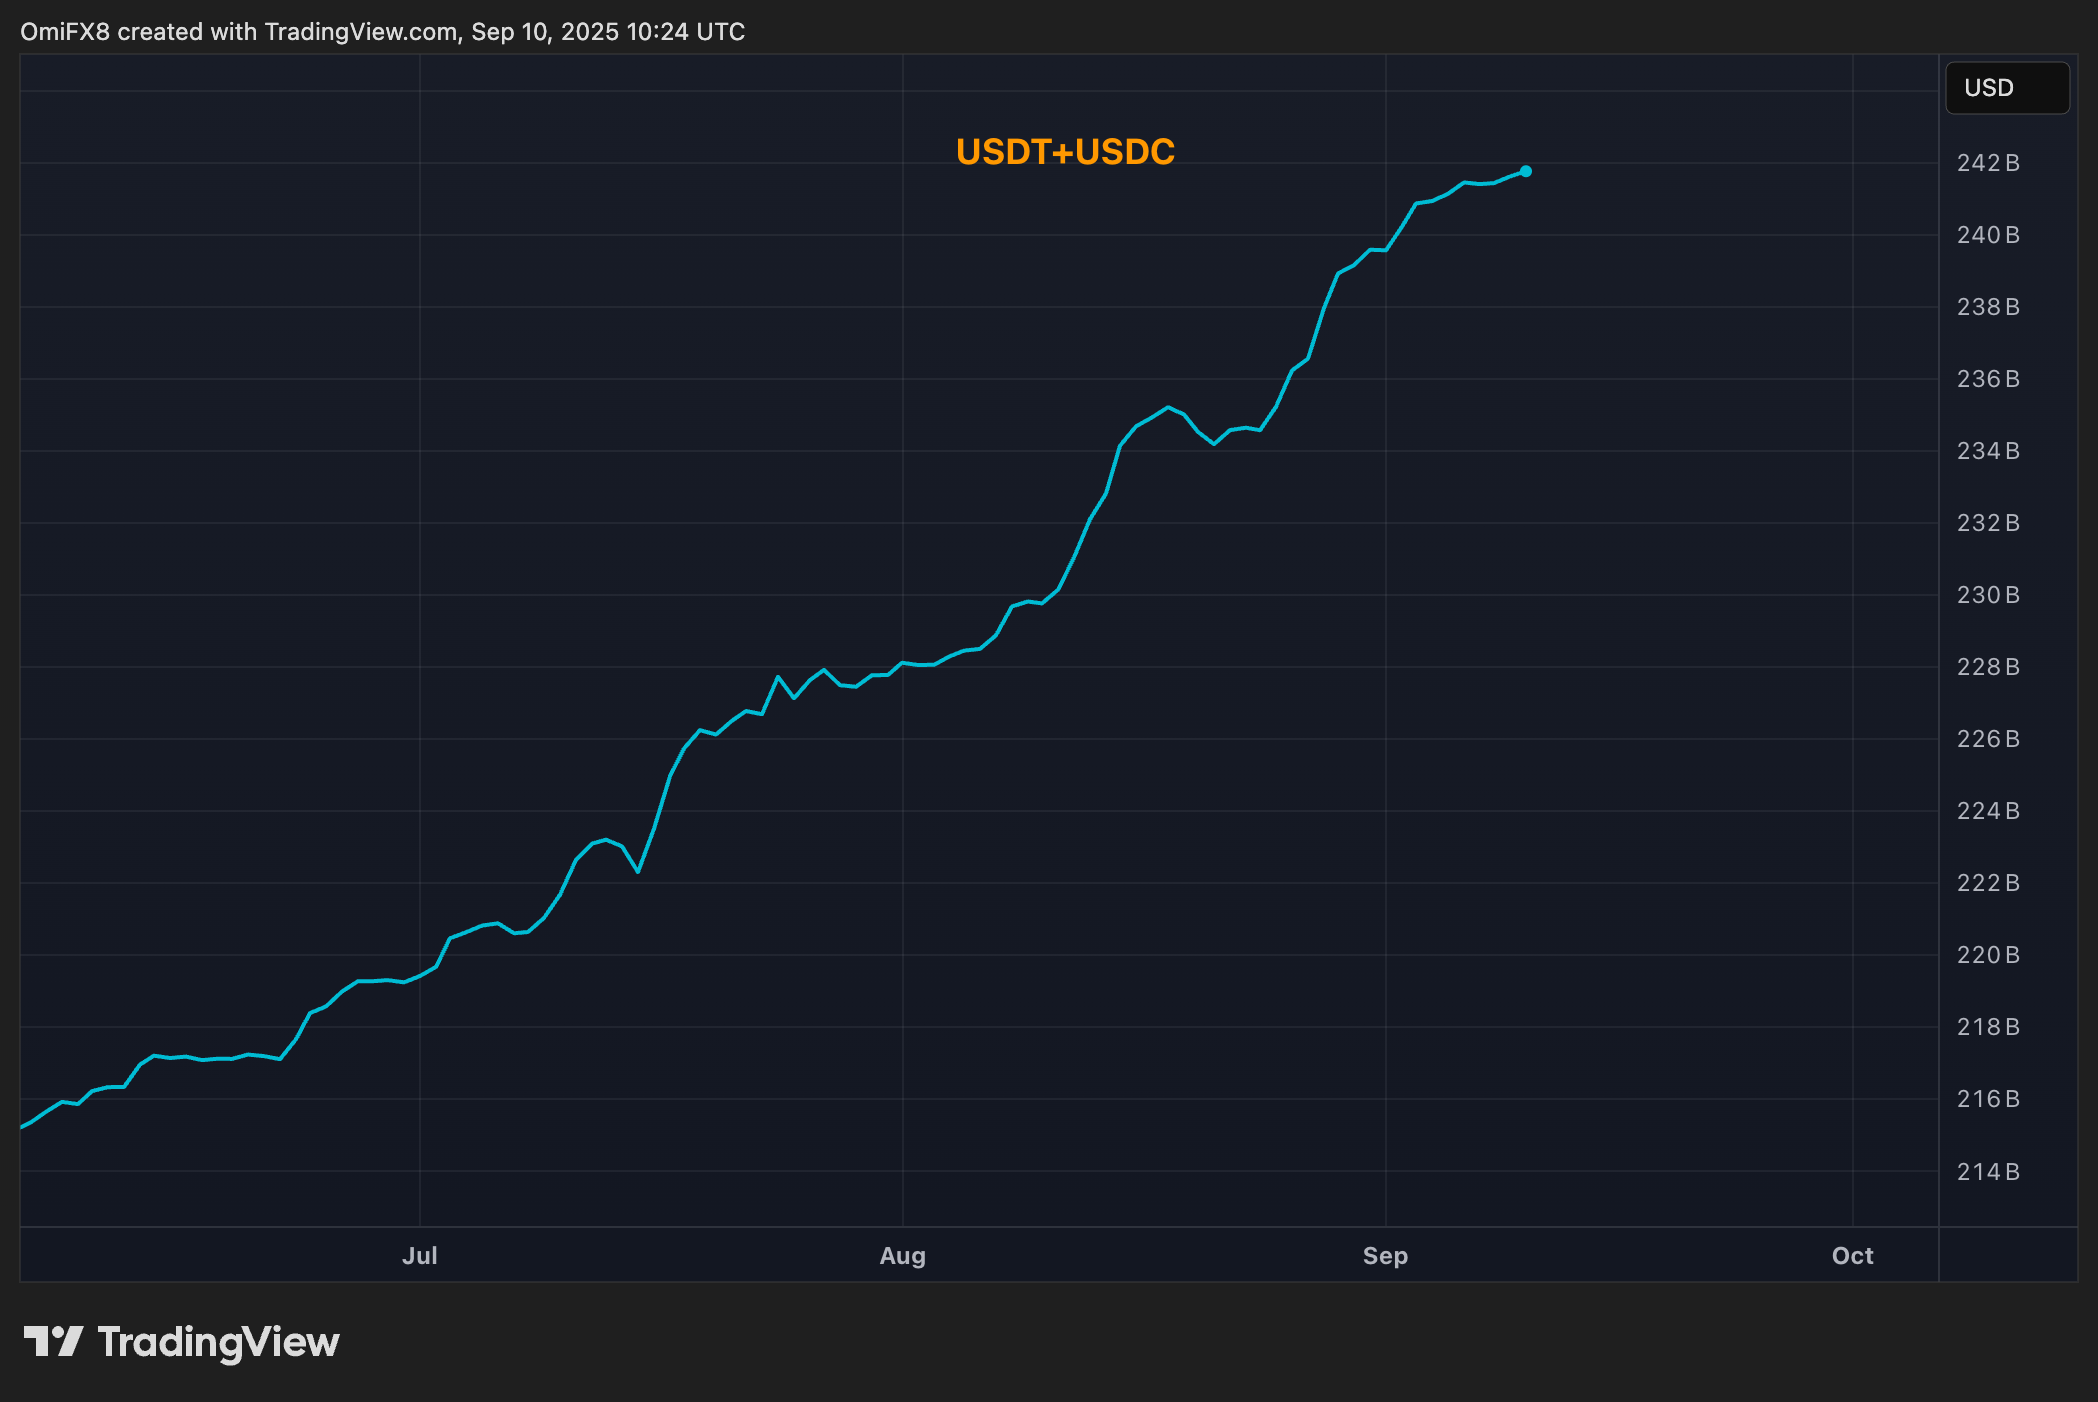Click the 228B price scale label
This screenshot has width=2098, height=1402.
point(1988,667)
